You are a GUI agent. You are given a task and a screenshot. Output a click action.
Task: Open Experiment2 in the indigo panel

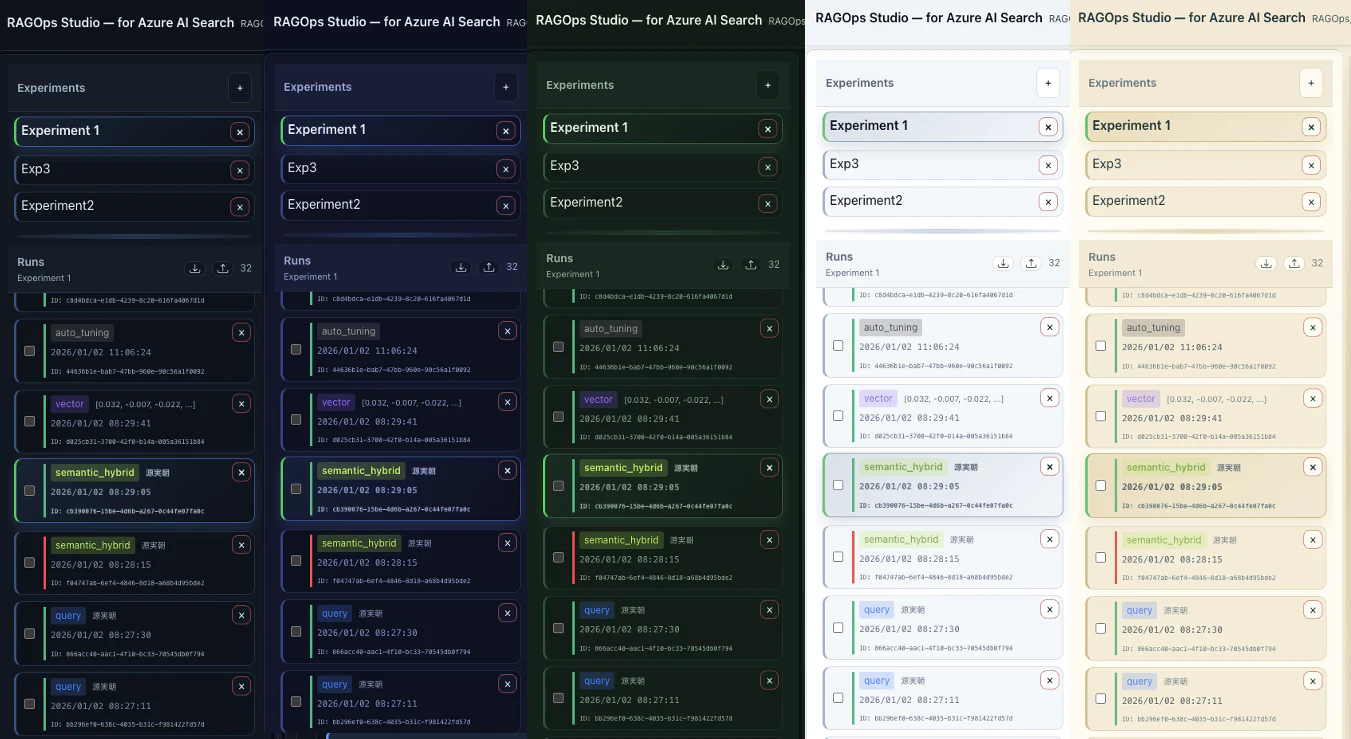click(401, 205)
